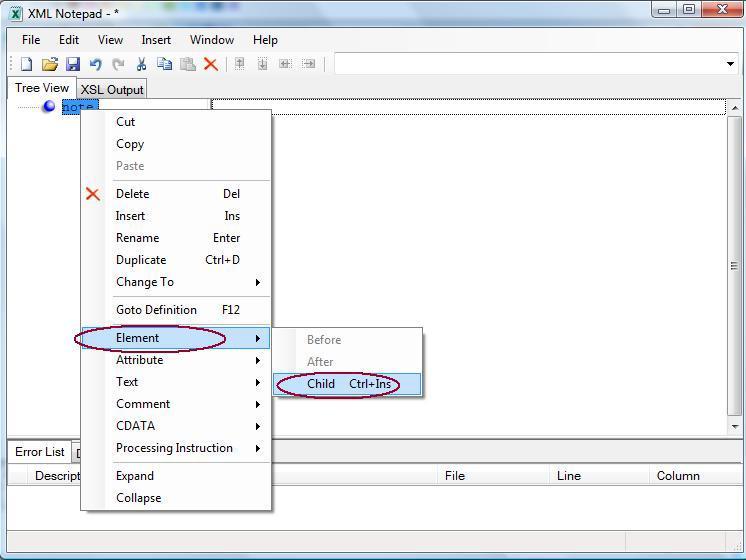Click the node value input field
746x560 pixels.
coord(469,107)
